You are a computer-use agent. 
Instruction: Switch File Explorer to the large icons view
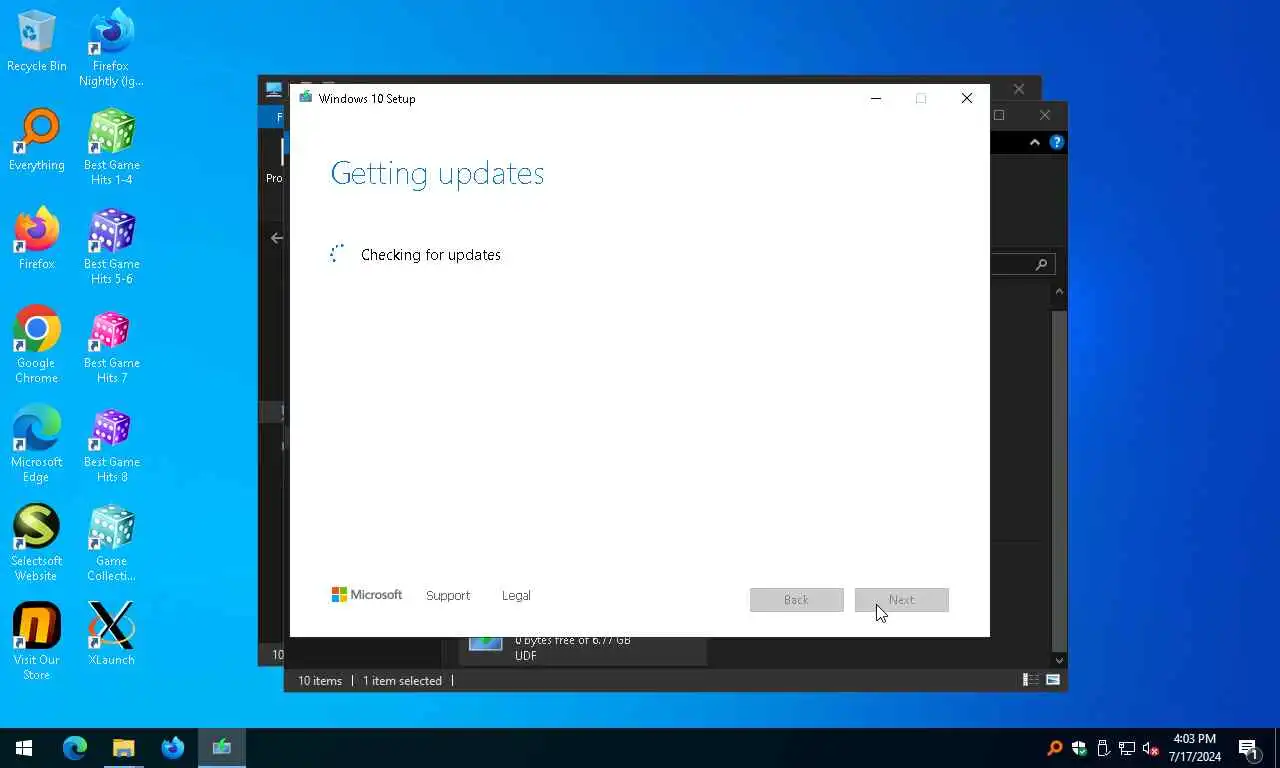(x=1053, y=680)
